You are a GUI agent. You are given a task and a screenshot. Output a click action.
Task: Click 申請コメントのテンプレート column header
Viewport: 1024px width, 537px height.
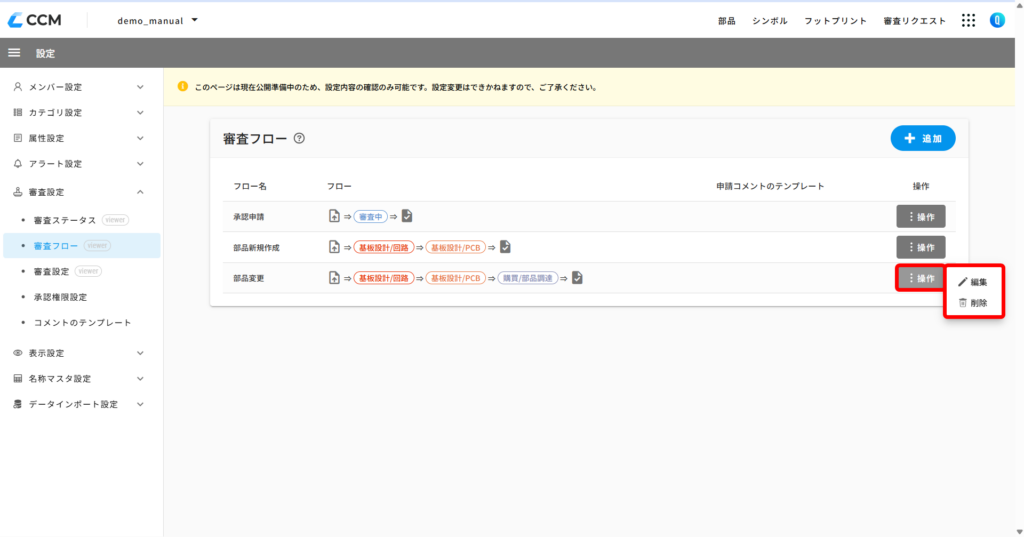pyautogui.click(x=770, y=186)
